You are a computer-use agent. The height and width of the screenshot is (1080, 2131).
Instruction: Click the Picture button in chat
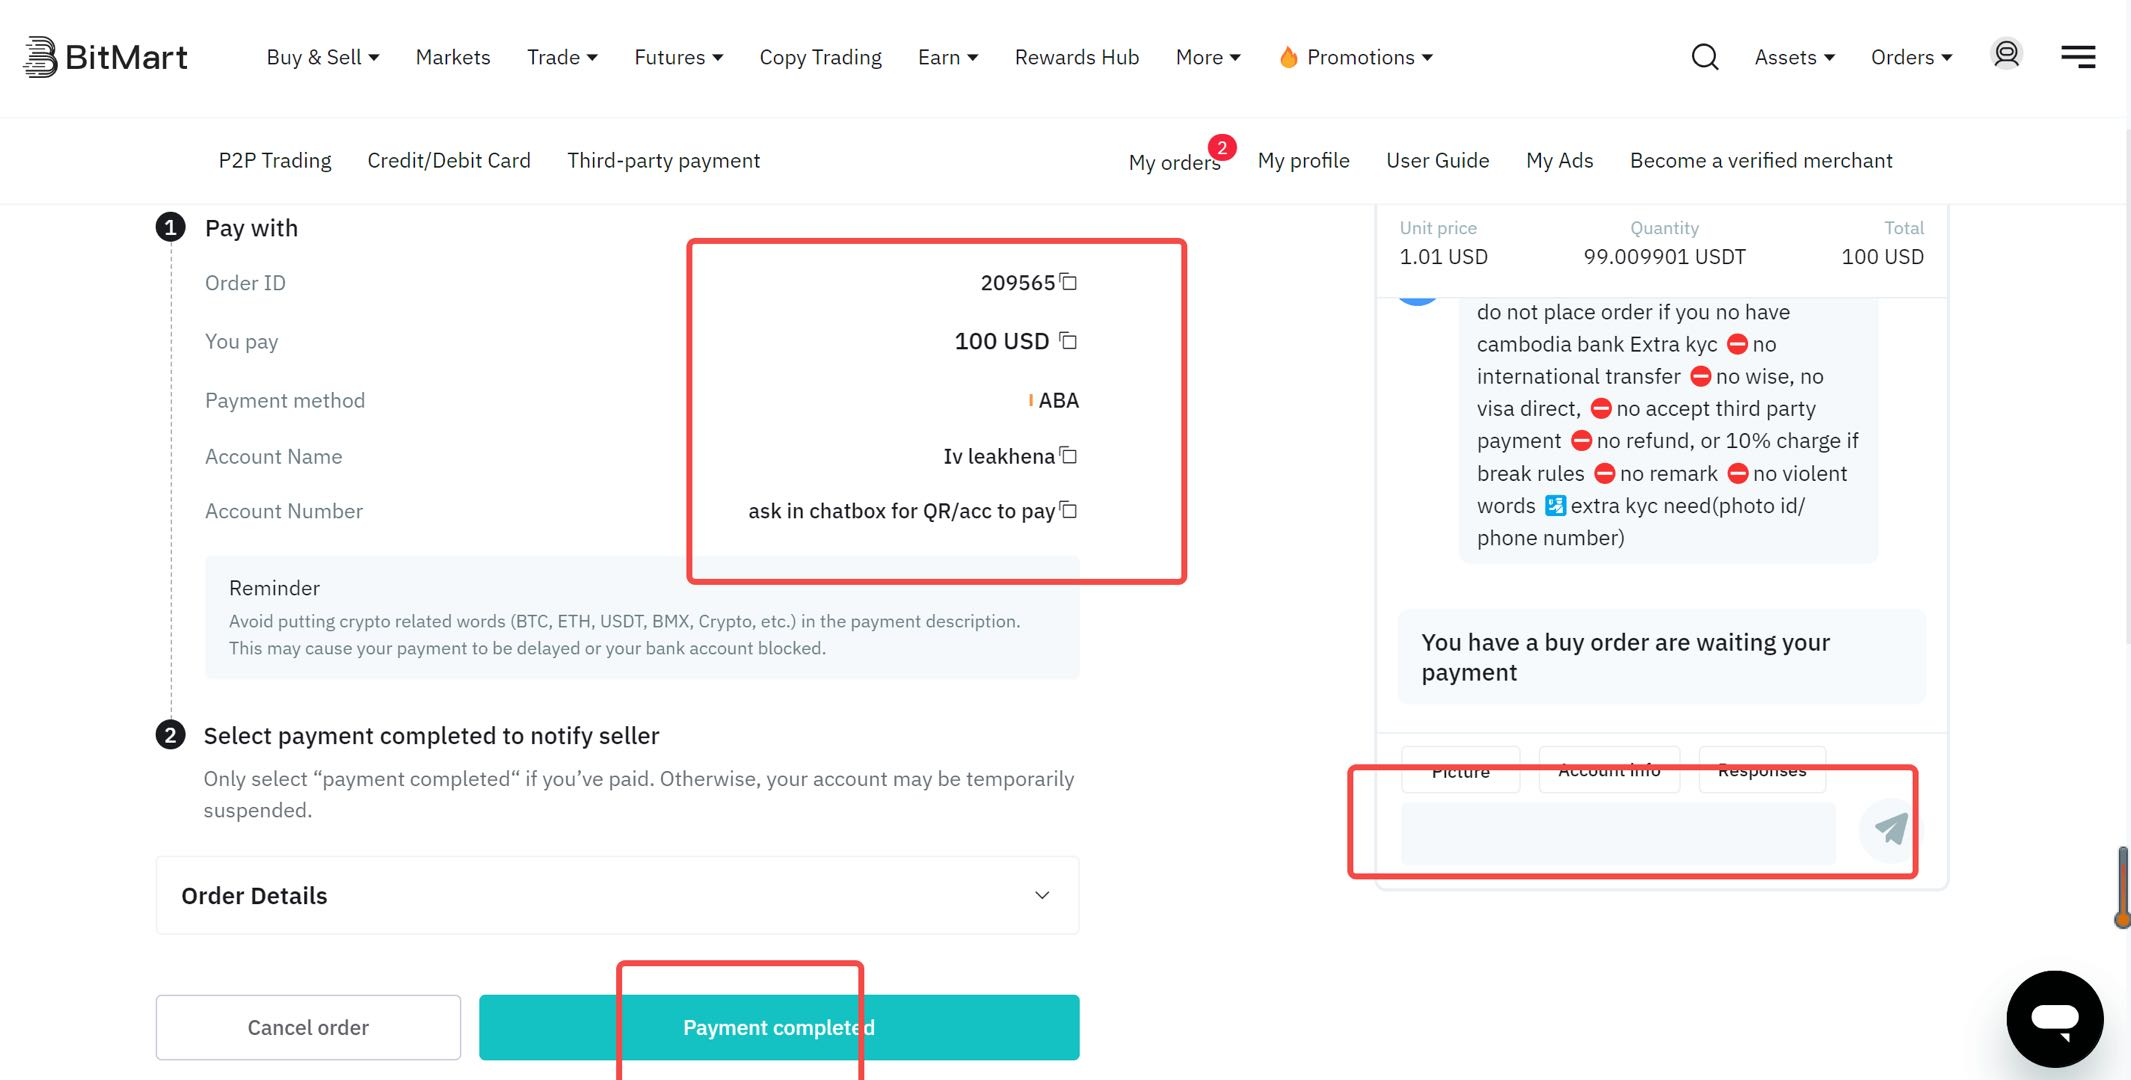tap(1460, 771)
